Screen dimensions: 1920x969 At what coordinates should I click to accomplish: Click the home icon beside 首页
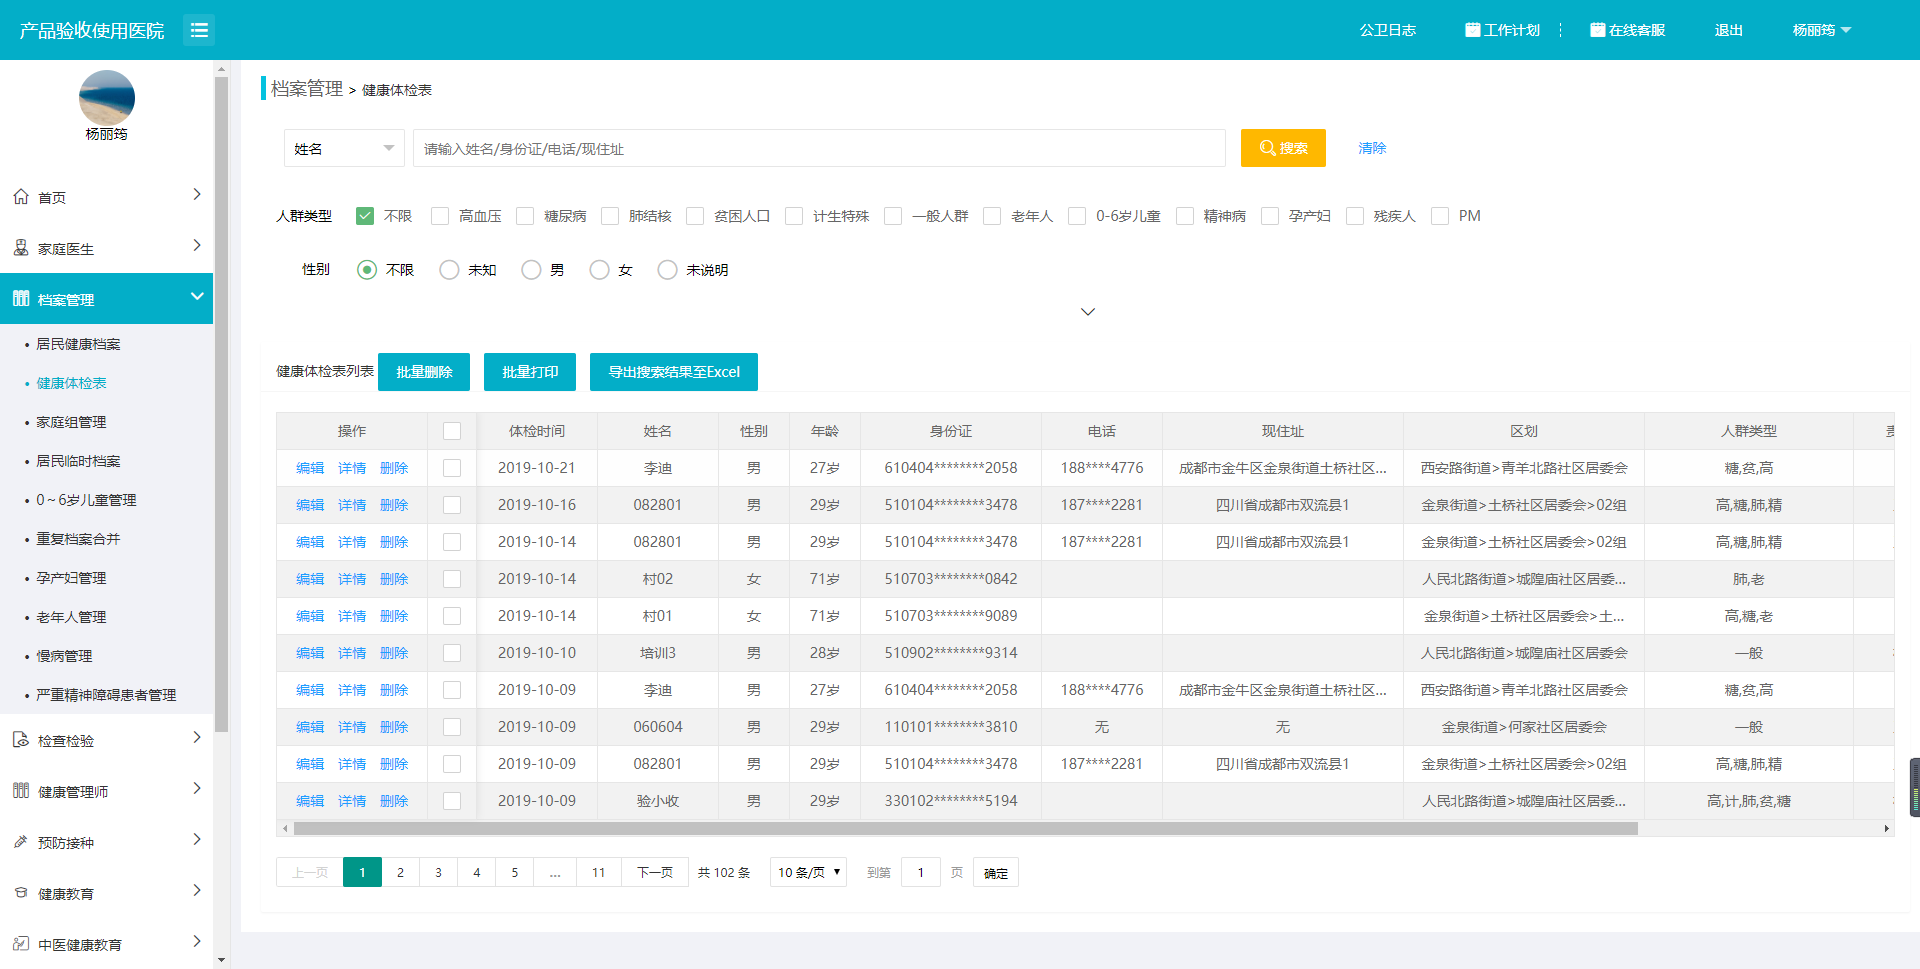[x=21, y=197]
